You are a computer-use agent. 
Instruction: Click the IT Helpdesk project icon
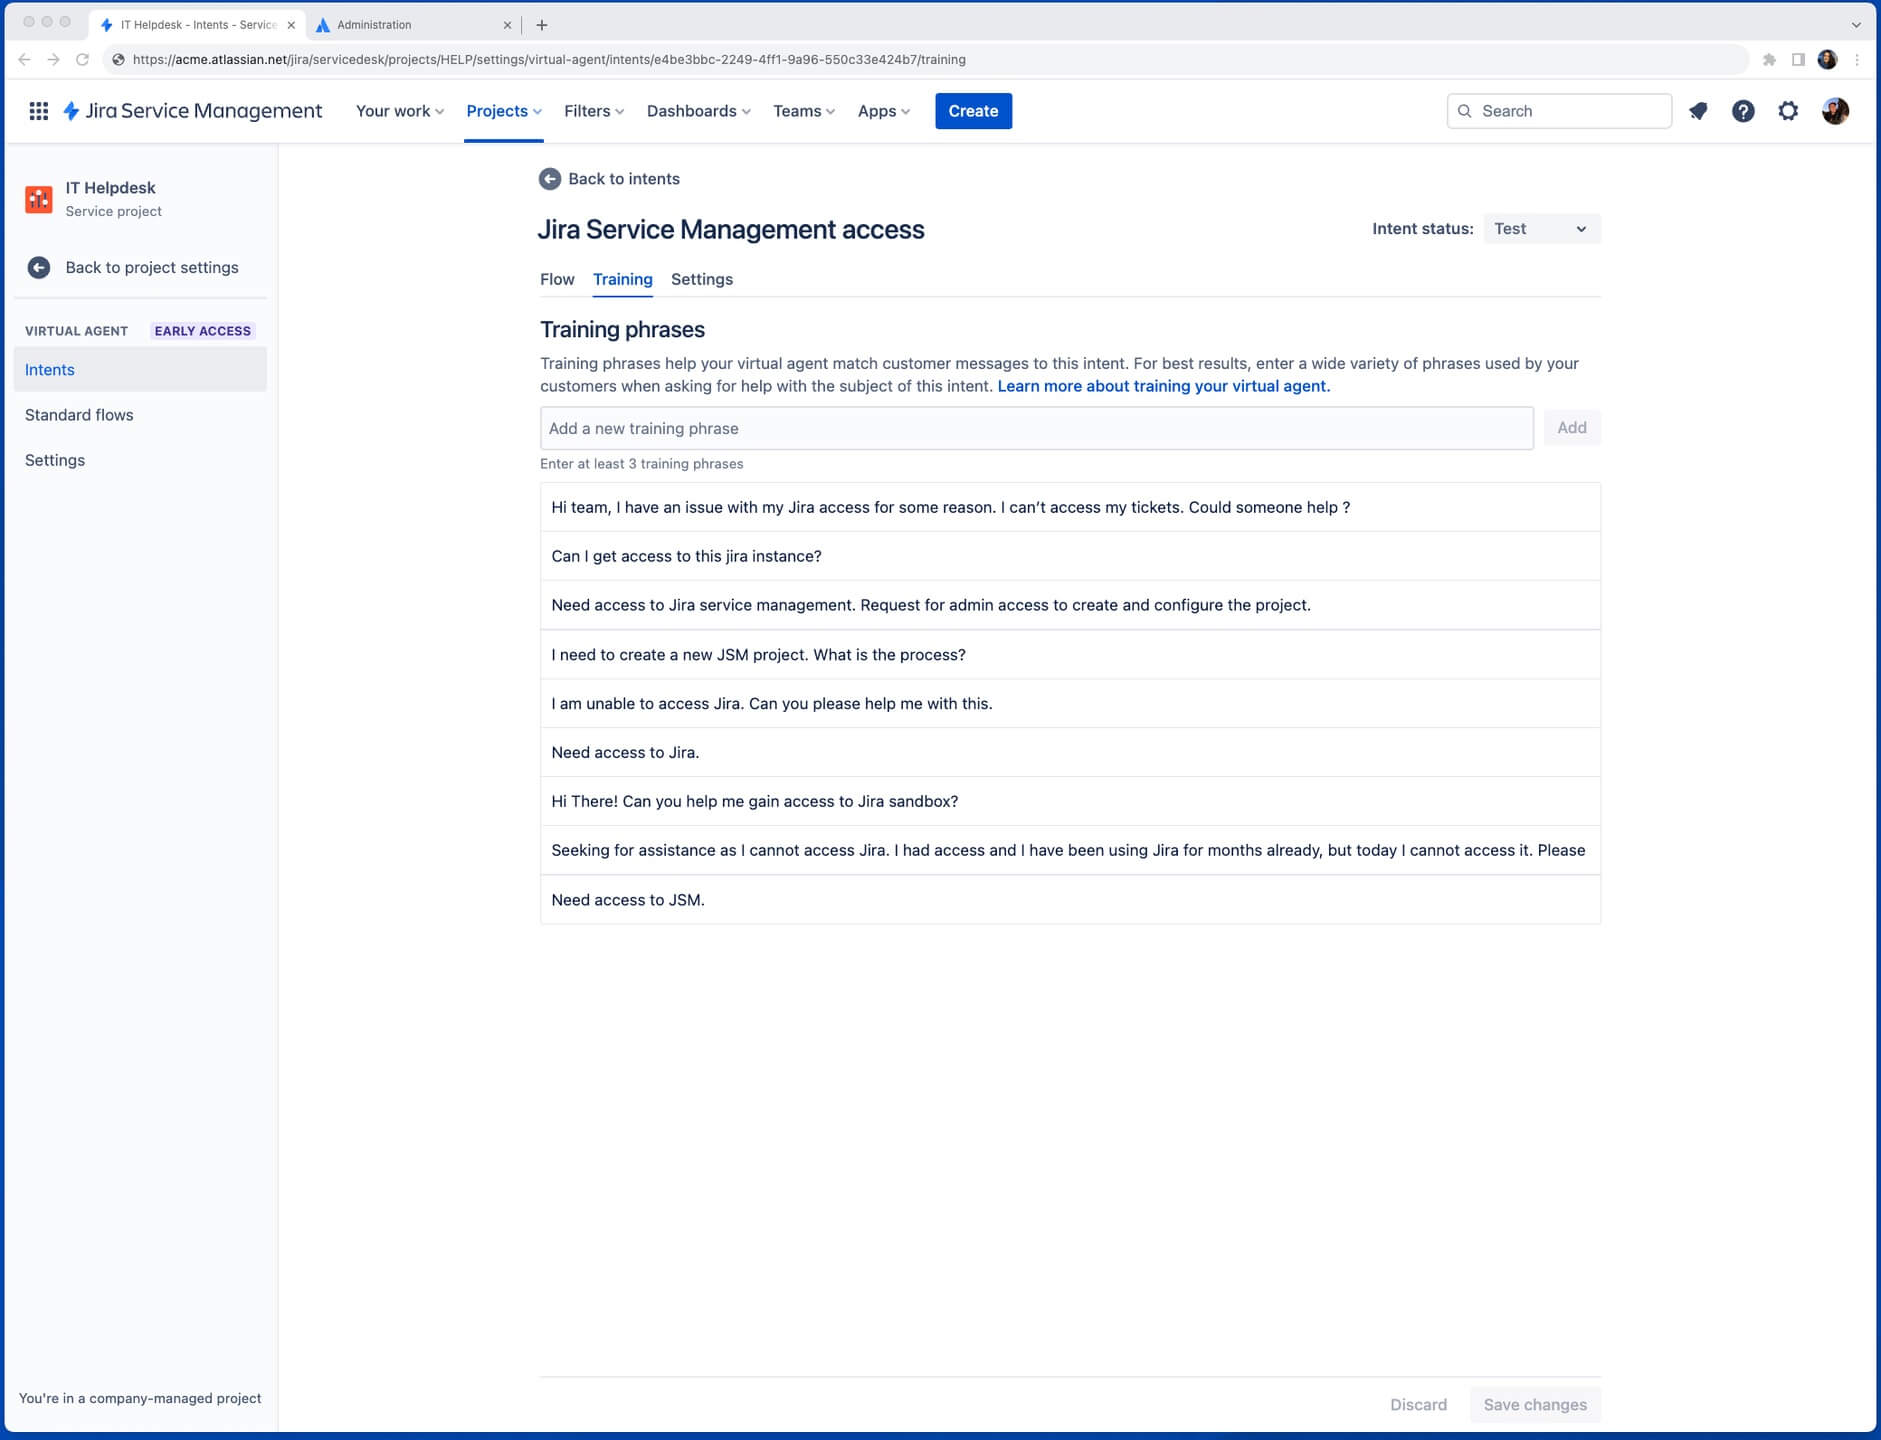(x=39, y=199)
